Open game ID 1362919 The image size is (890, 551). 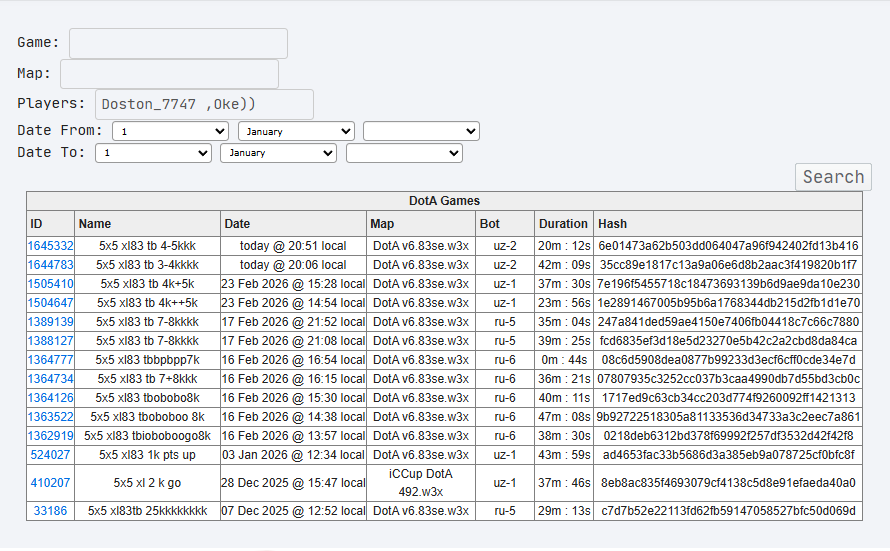(51, 436)
